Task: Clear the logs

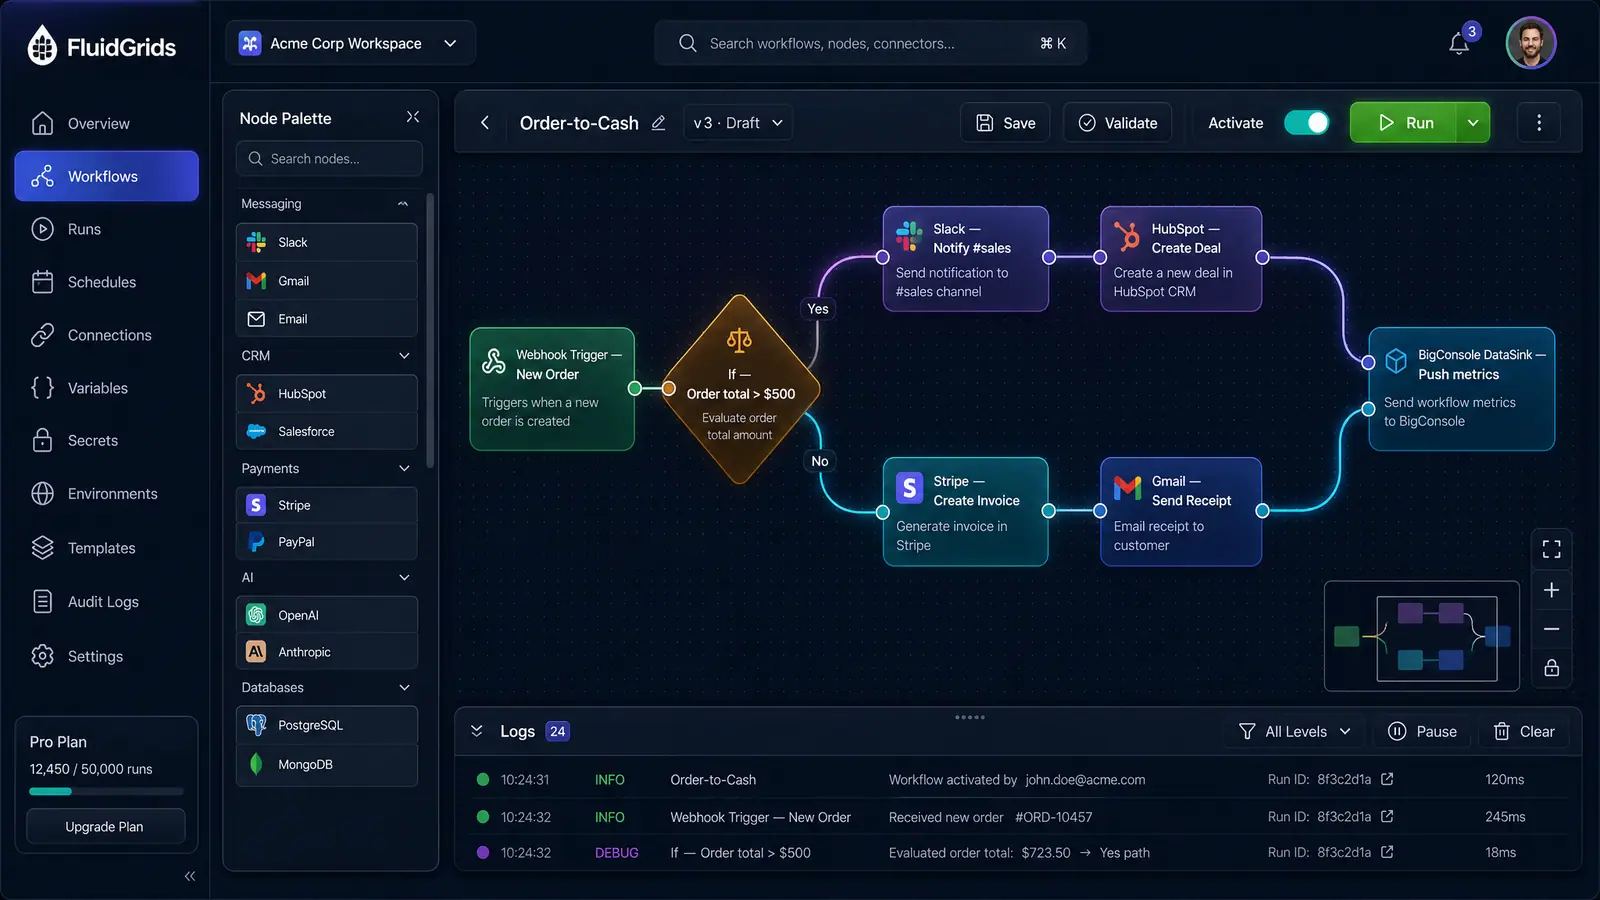Action: (1524, 731)
